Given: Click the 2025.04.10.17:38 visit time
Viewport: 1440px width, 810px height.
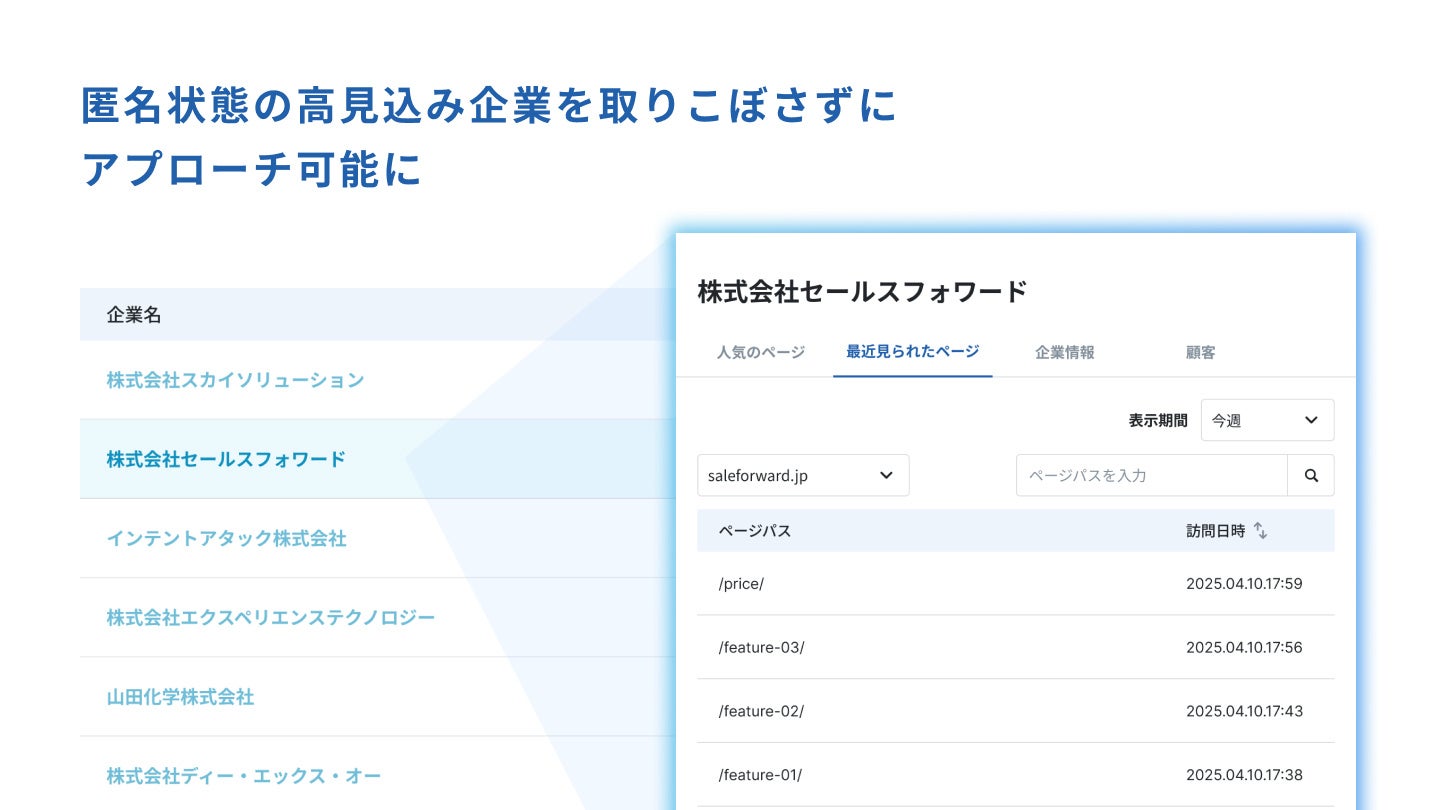Looking at the screenshot, I should pos(1244,775).
